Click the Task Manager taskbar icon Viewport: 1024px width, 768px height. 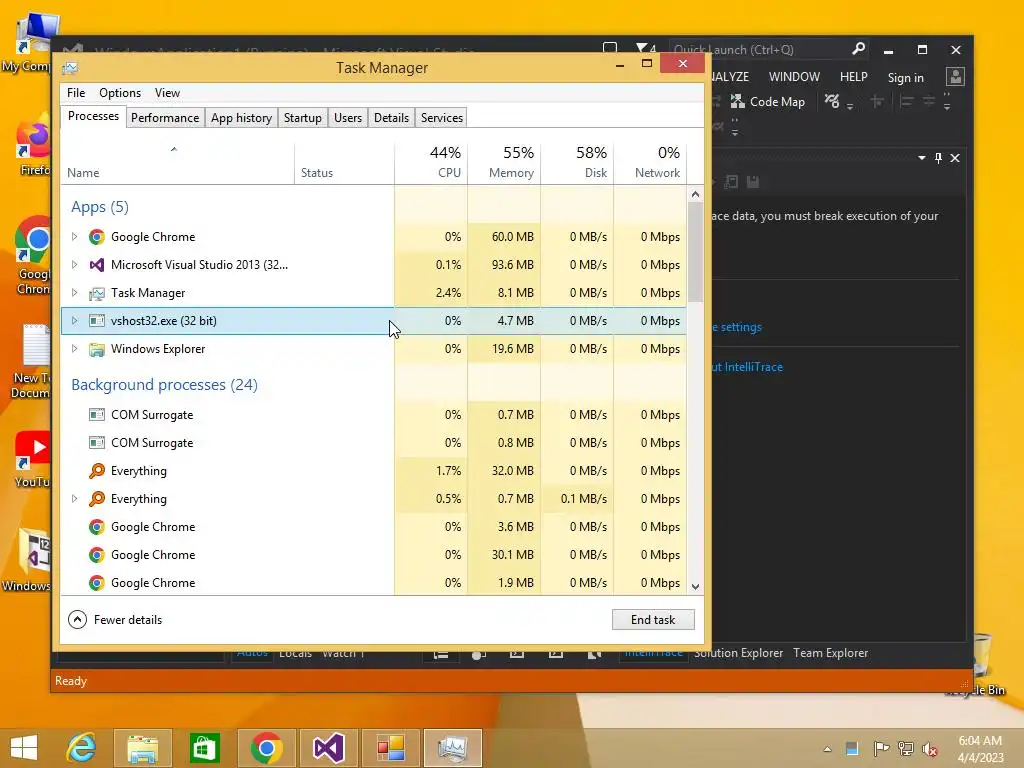pyautogui.click(x=452, y=748)
